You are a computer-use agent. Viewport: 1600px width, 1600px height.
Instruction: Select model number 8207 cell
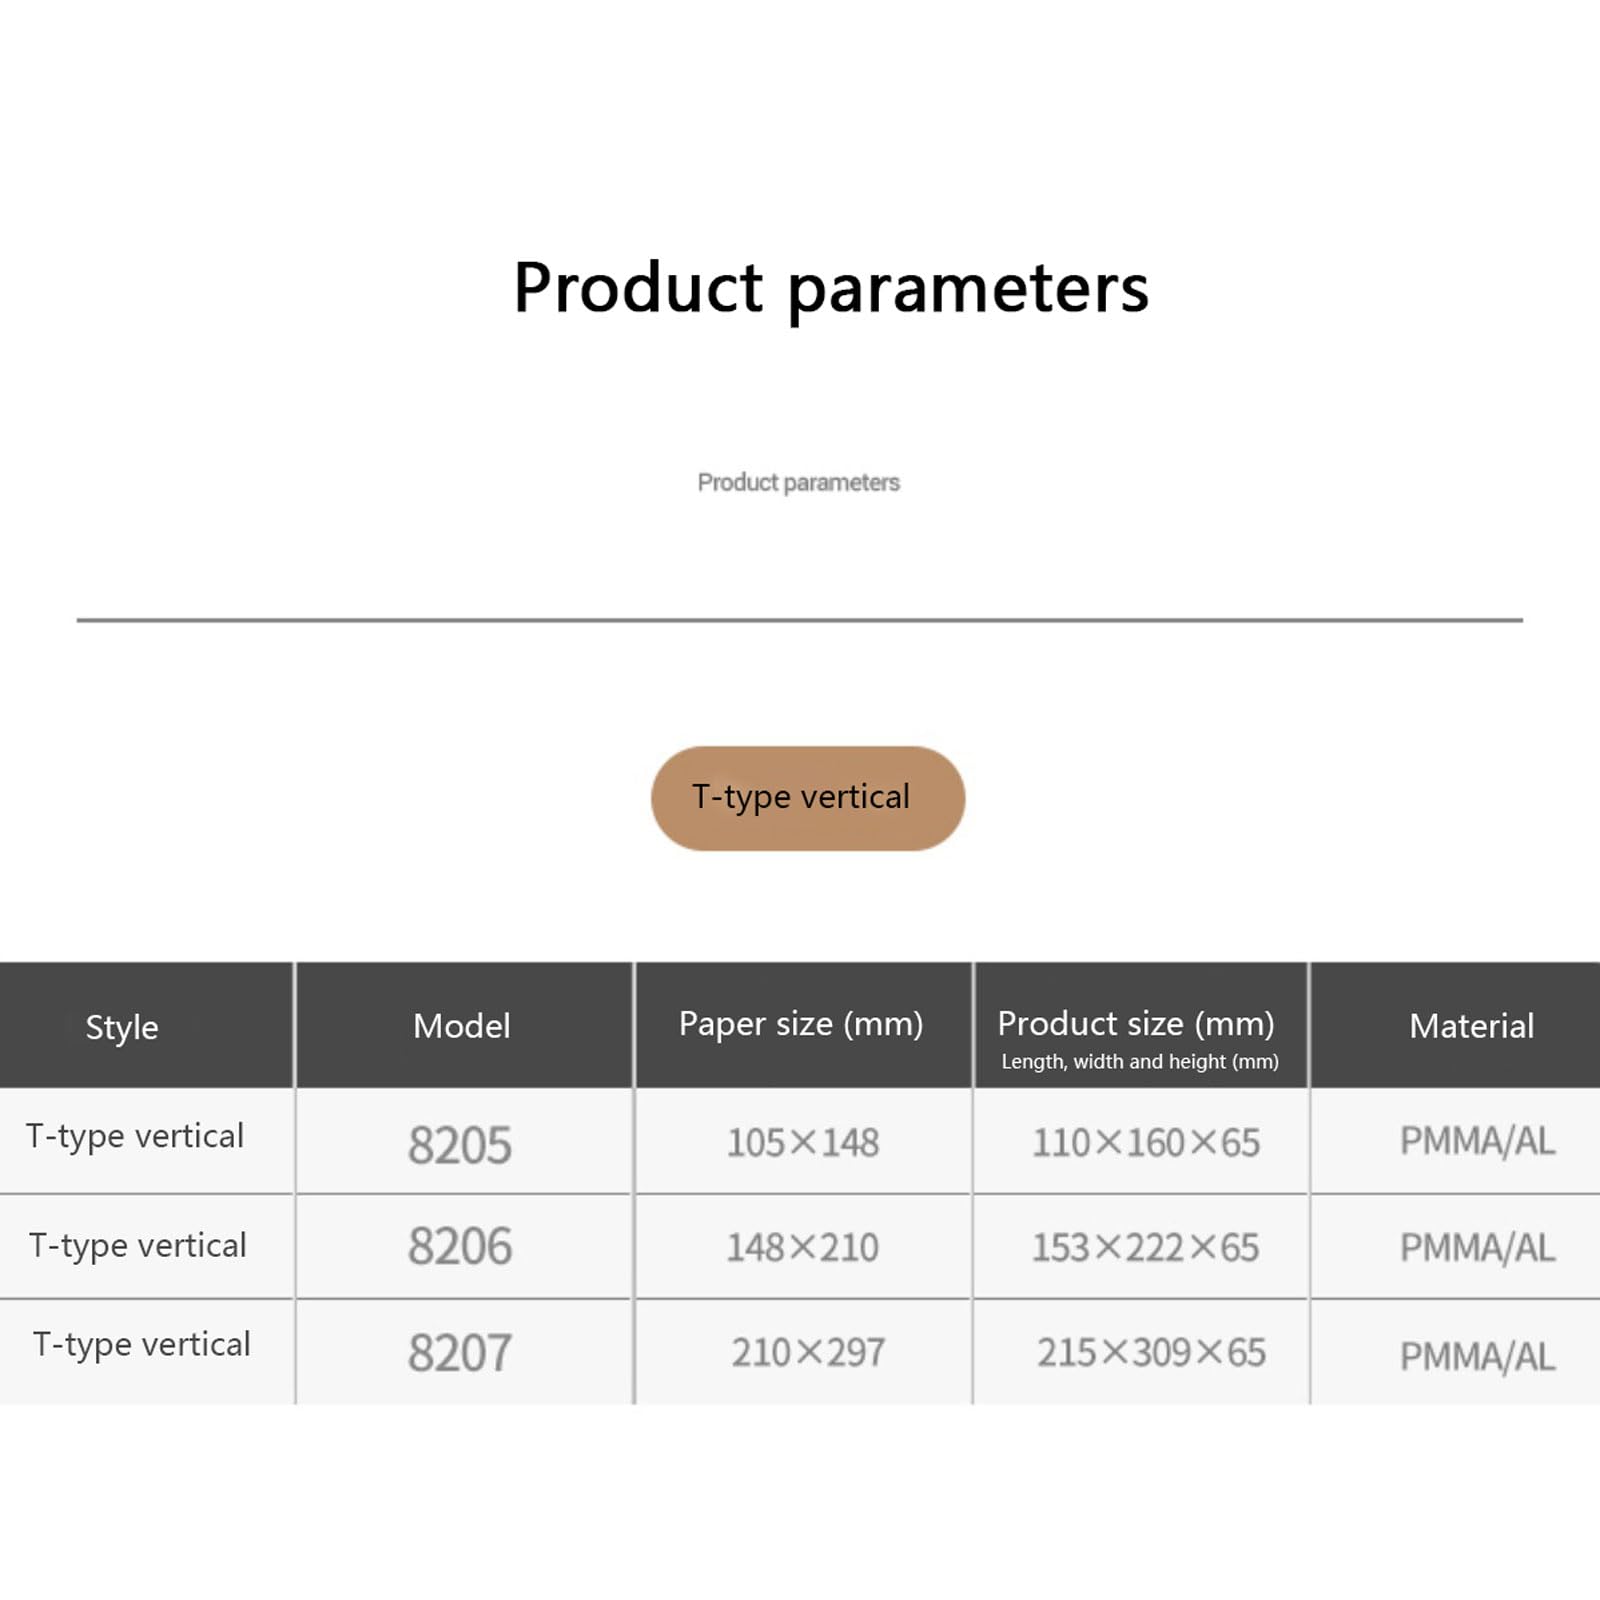coord(464,1352)
